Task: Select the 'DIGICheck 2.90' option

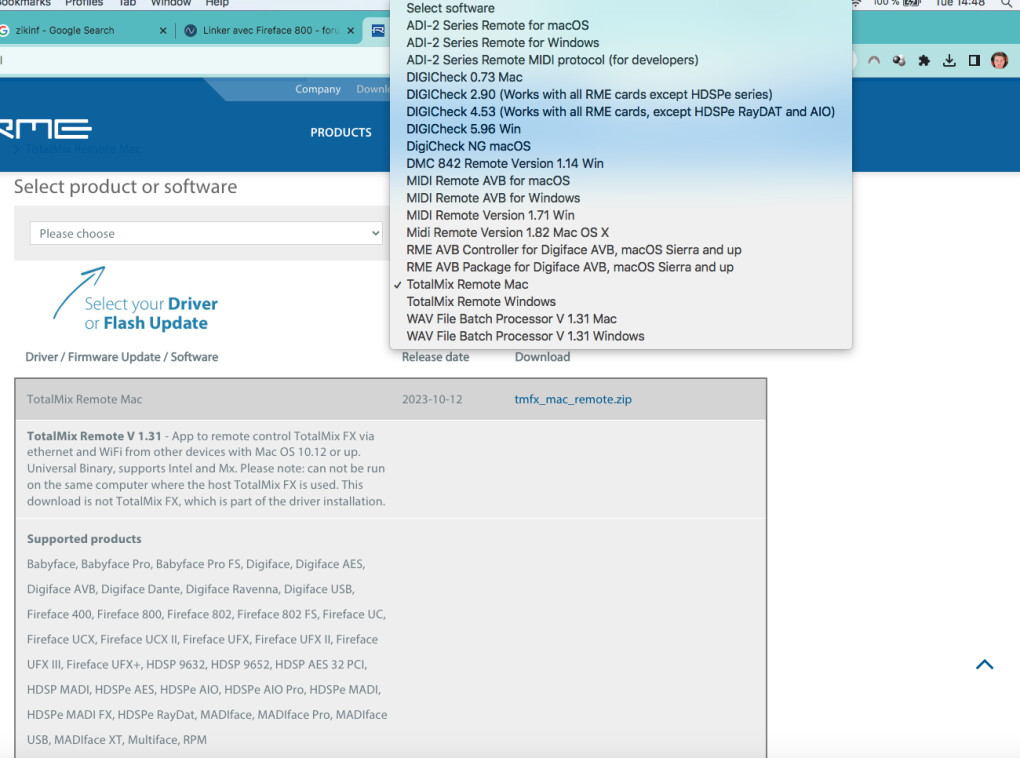Action: click(x=589, y=94)
